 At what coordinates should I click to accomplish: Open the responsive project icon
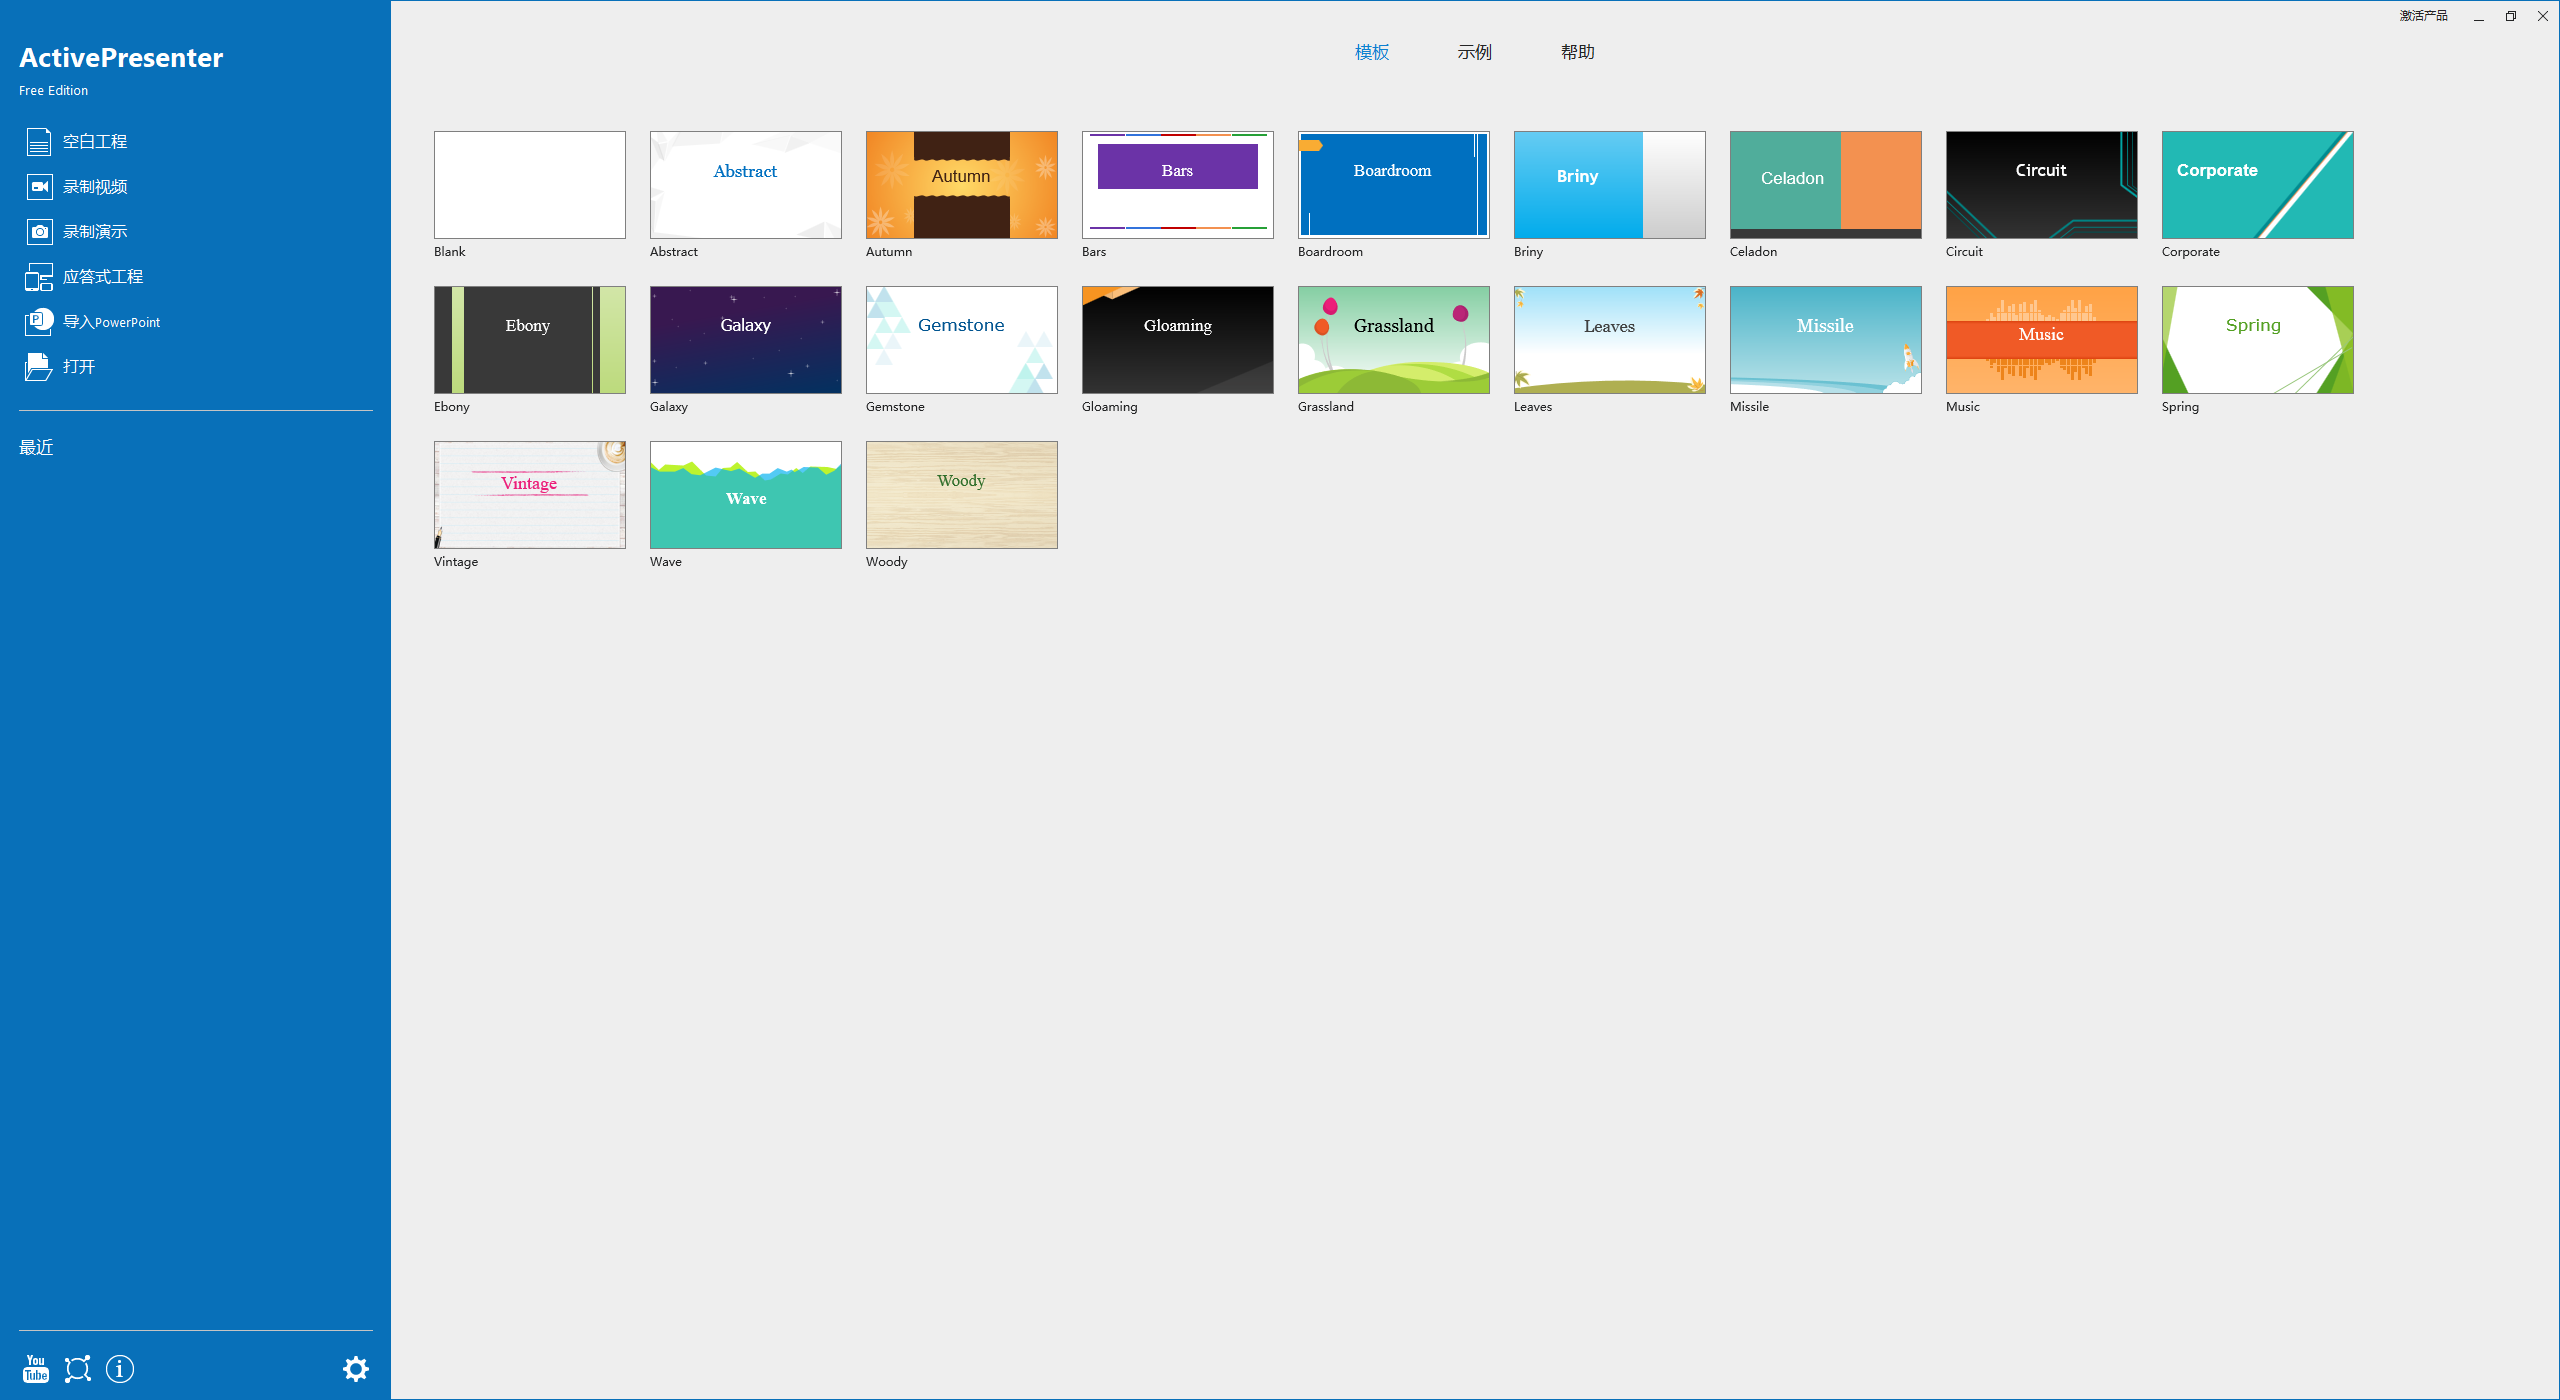(39, 277)
